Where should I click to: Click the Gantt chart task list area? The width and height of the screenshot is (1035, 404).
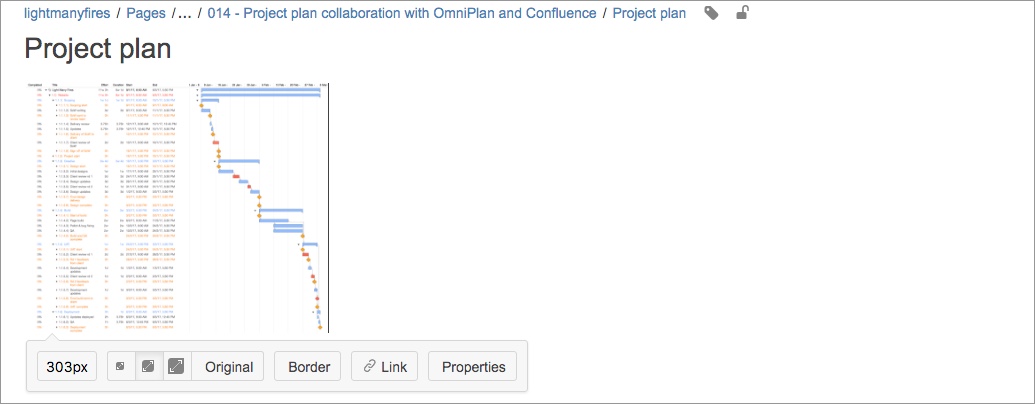click(106, 207)
